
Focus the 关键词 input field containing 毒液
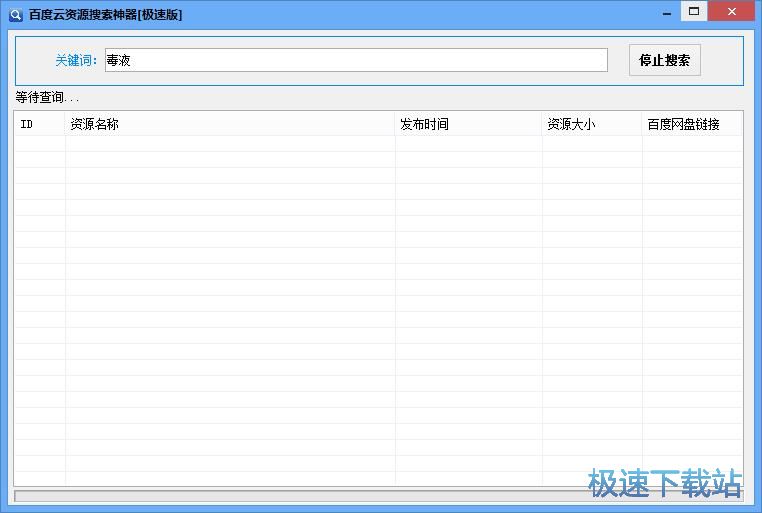356,60
